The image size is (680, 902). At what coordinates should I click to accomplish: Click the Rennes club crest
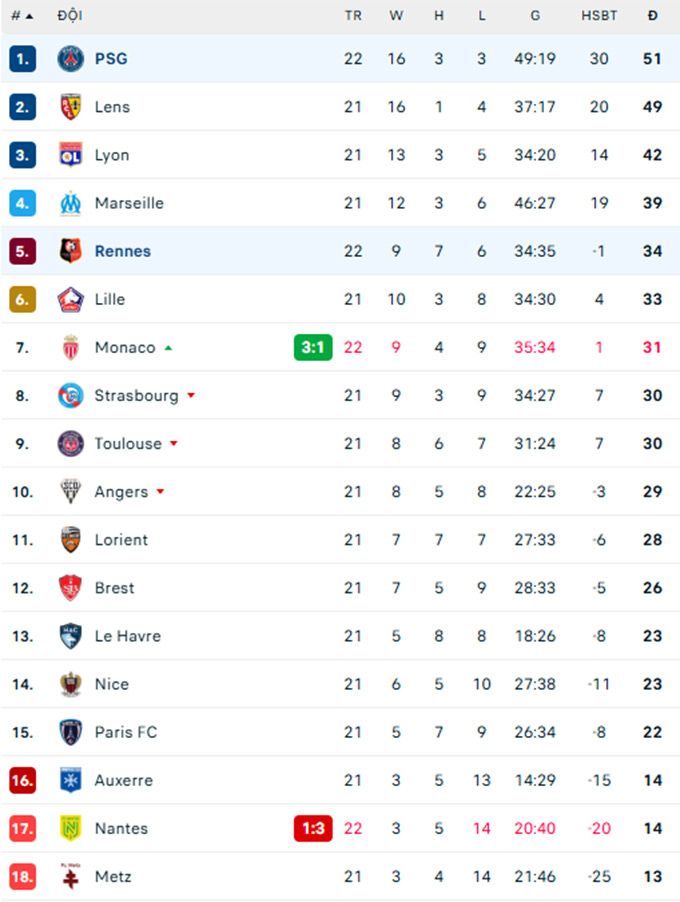pos(71,251)
